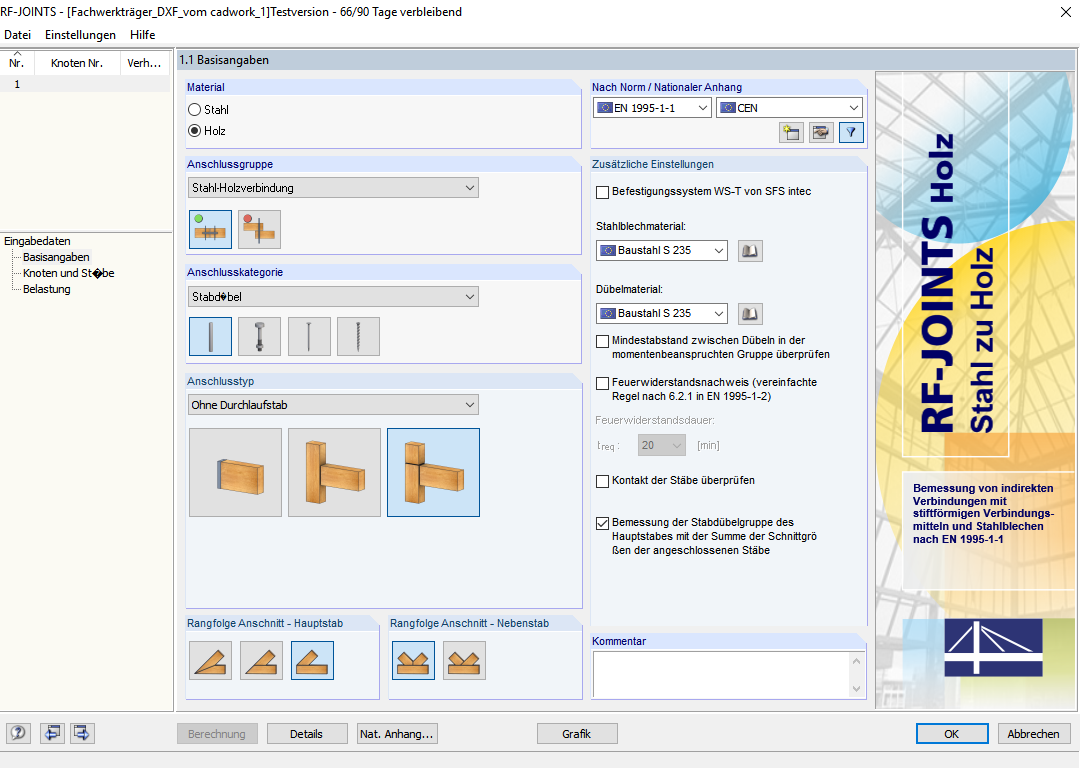The image size is (1080, 768).
Task: Enable Mindestabstand zwischen Dübeln check
Action: [x=603, y=341]
